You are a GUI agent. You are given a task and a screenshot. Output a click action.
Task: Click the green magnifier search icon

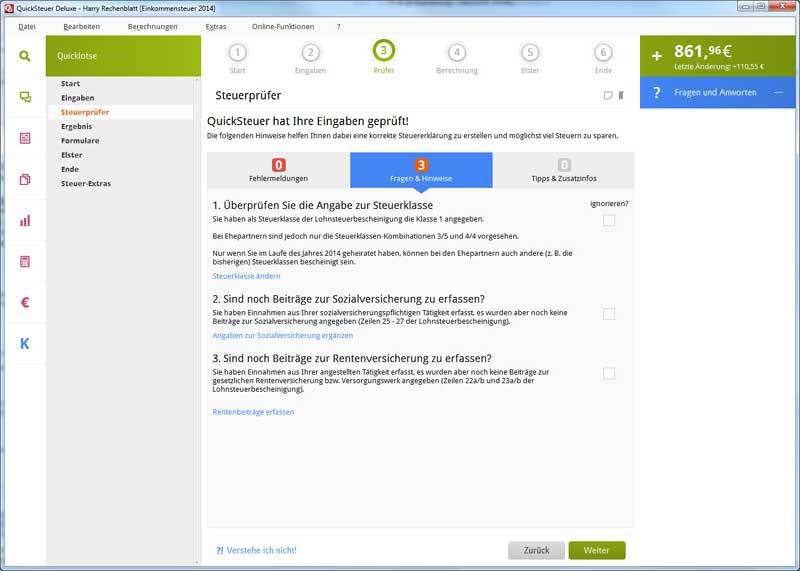pyautogui.click(x=24, y=56)
